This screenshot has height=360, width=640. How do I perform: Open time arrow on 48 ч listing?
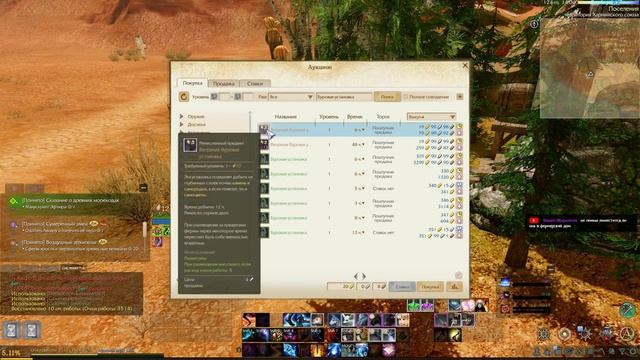[x=363, y=144]
